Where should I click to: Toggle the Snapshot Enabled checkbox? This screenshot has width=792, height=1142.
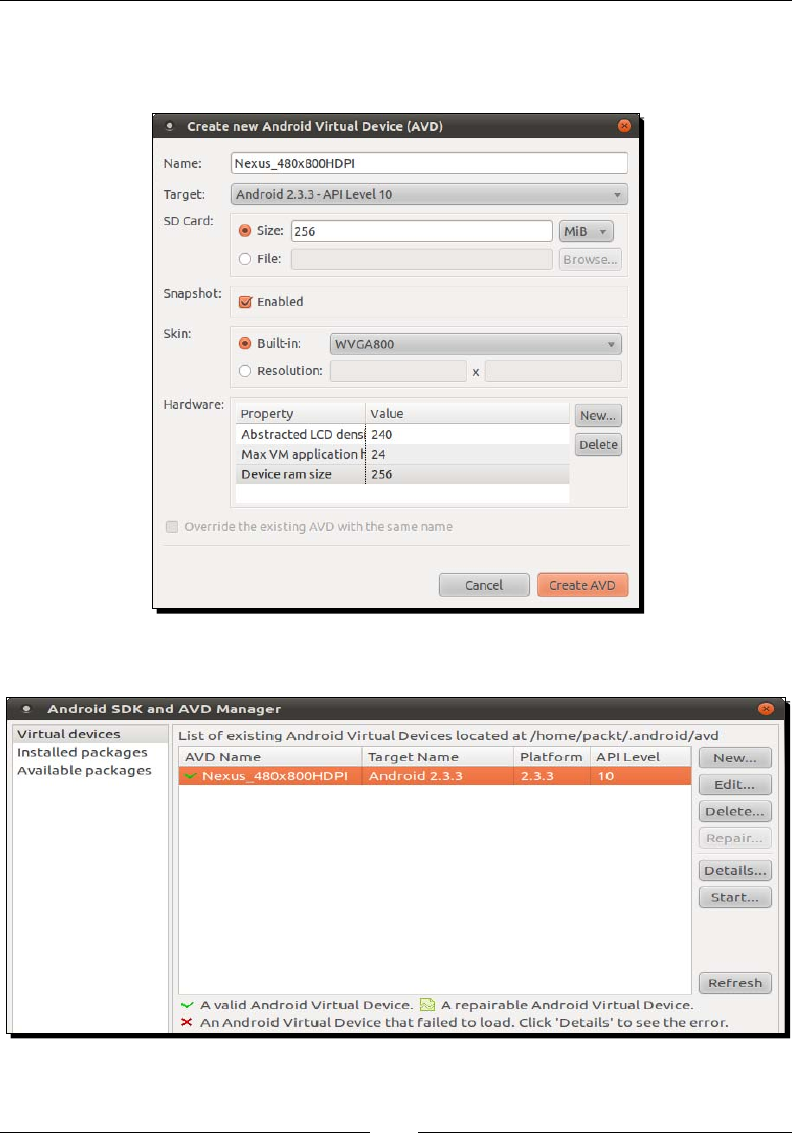(x=246, y=302)
